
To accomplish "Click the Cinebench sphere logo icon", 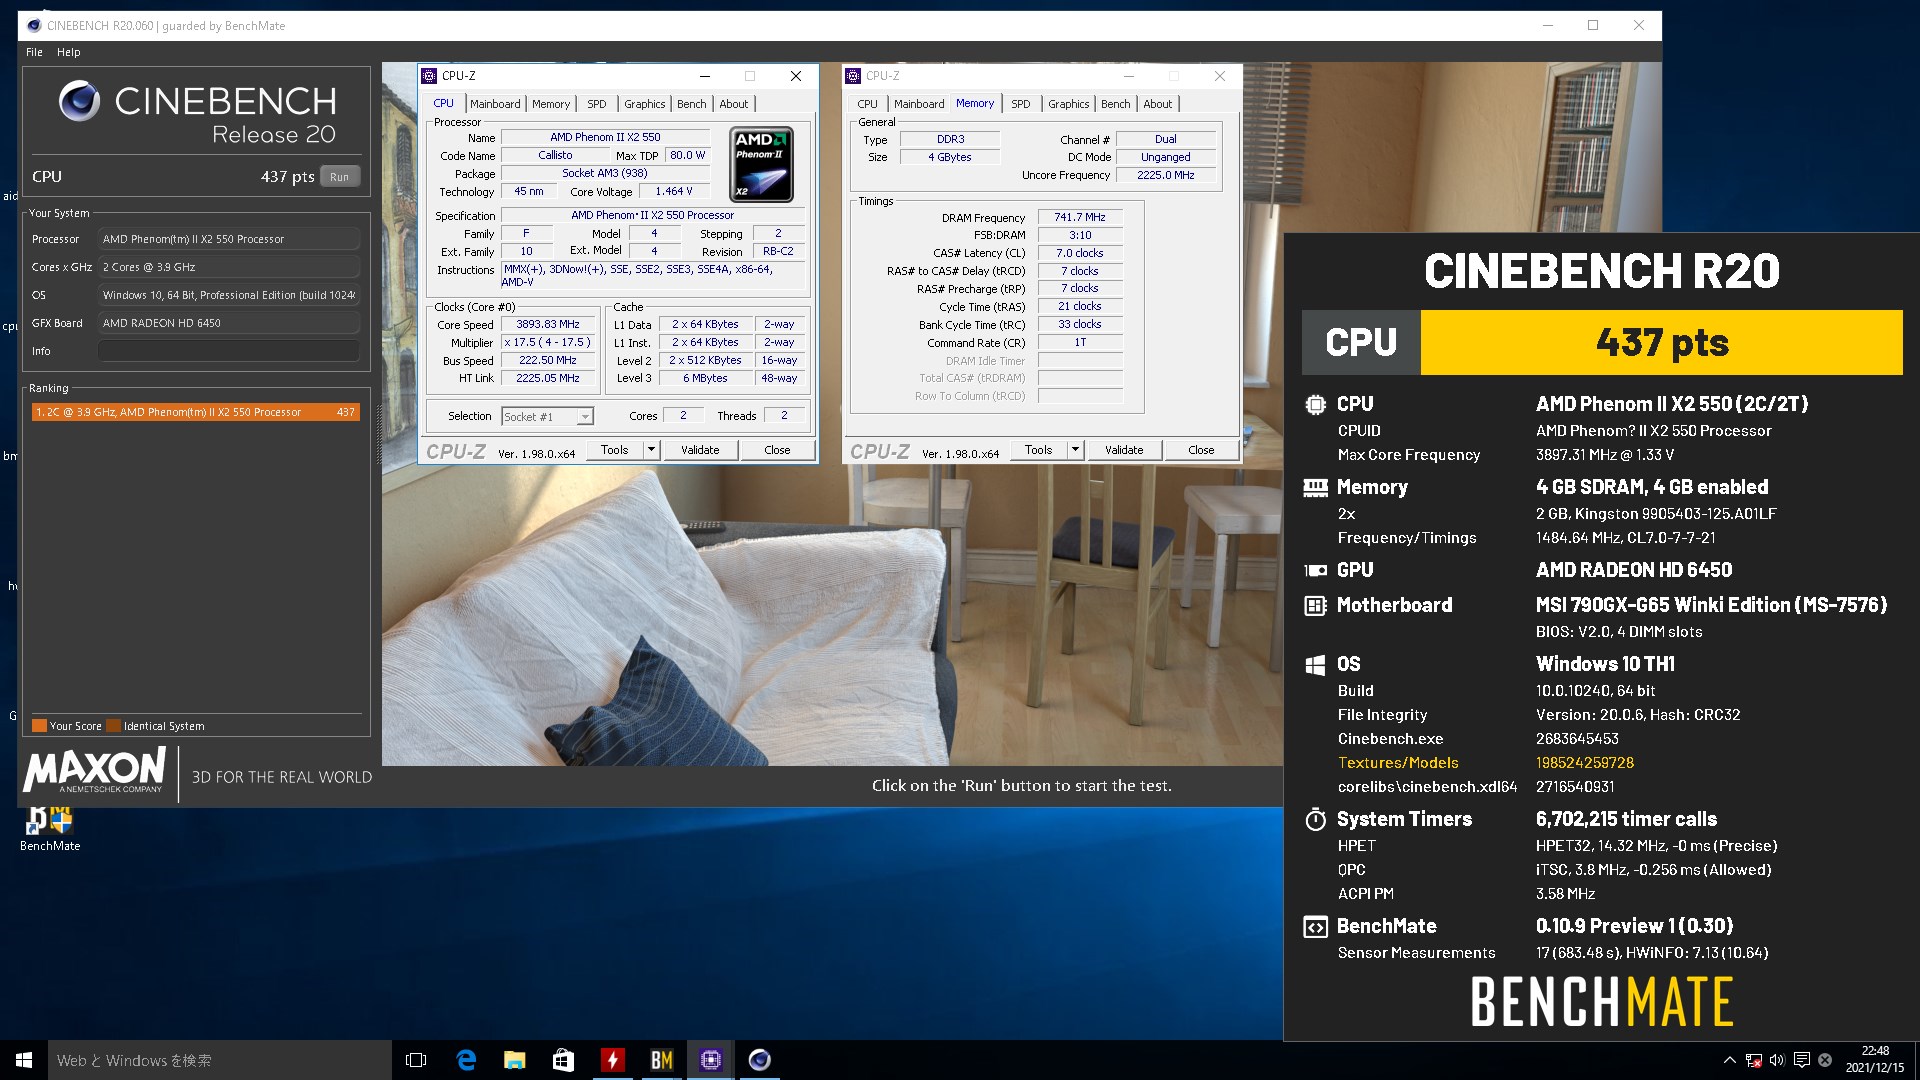I will 79,101.
